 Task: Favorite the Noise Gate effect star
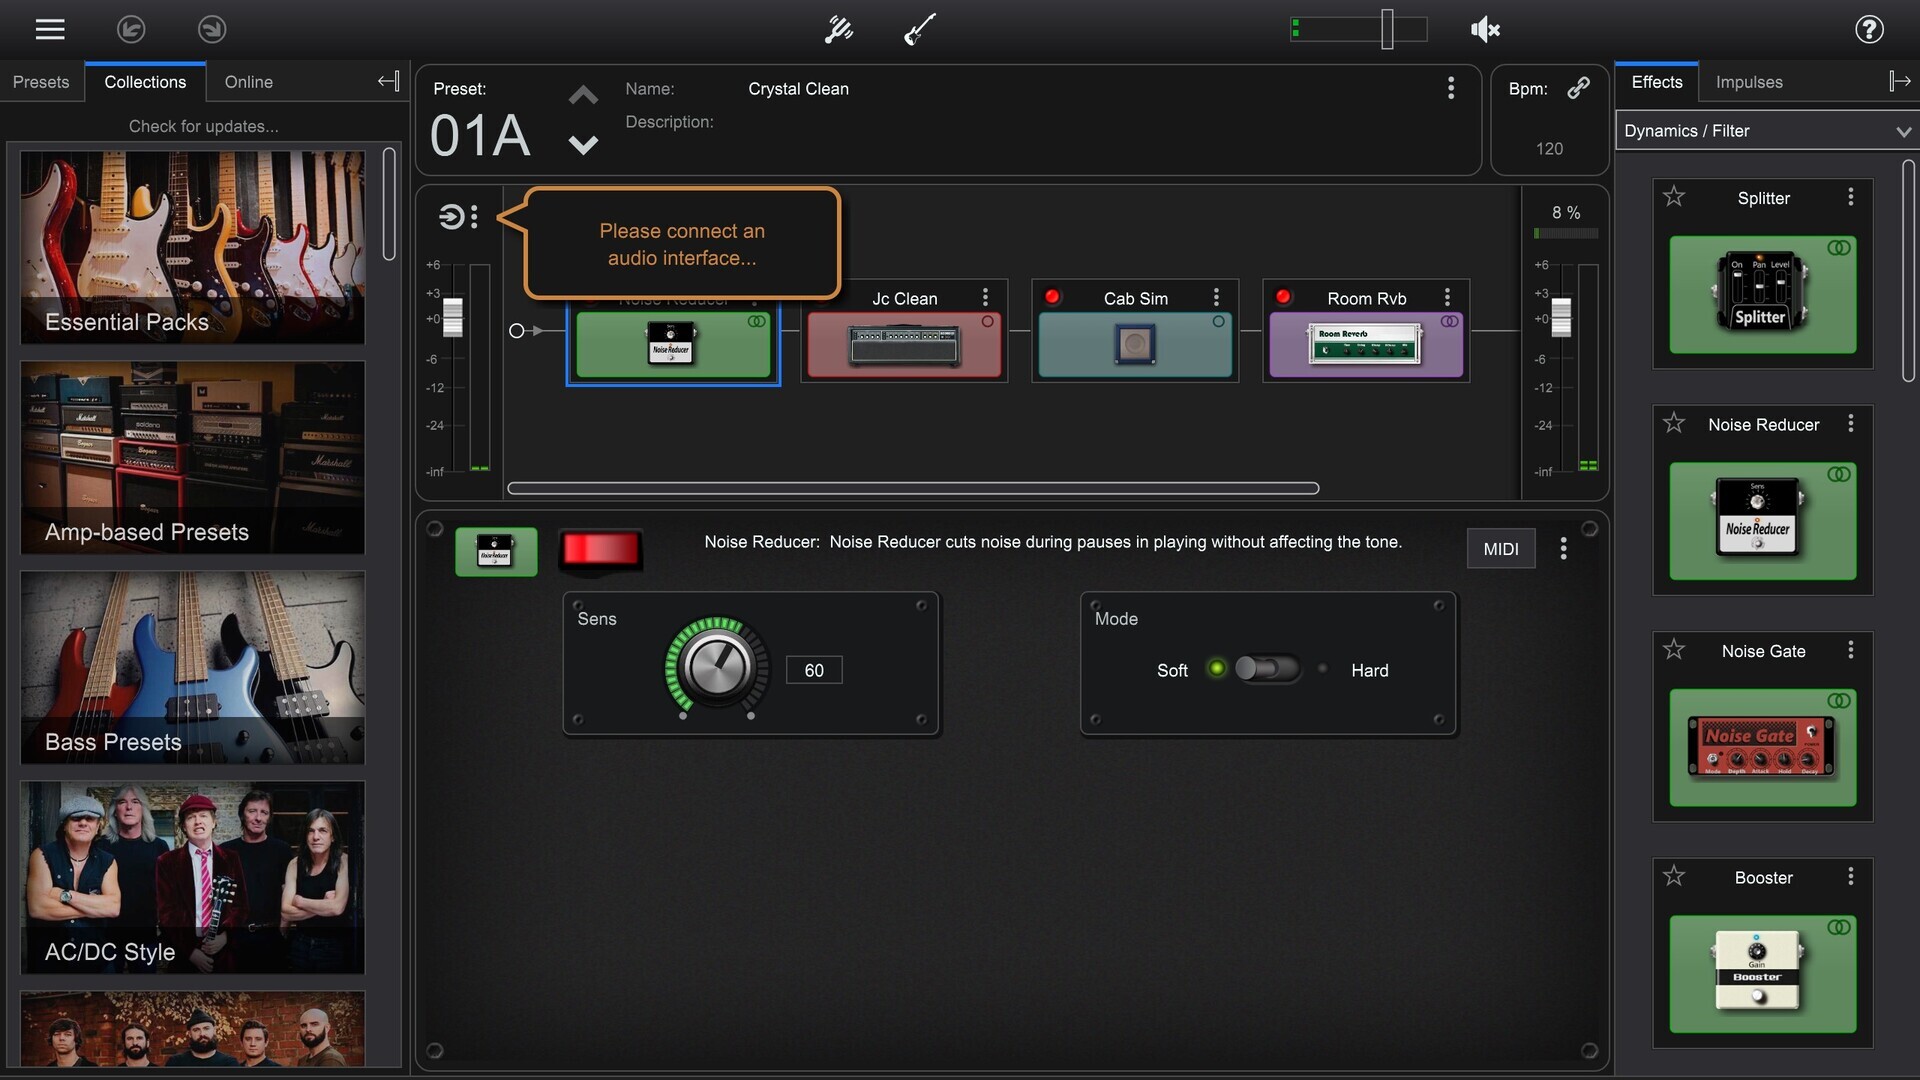click(x=1674, y=650)
